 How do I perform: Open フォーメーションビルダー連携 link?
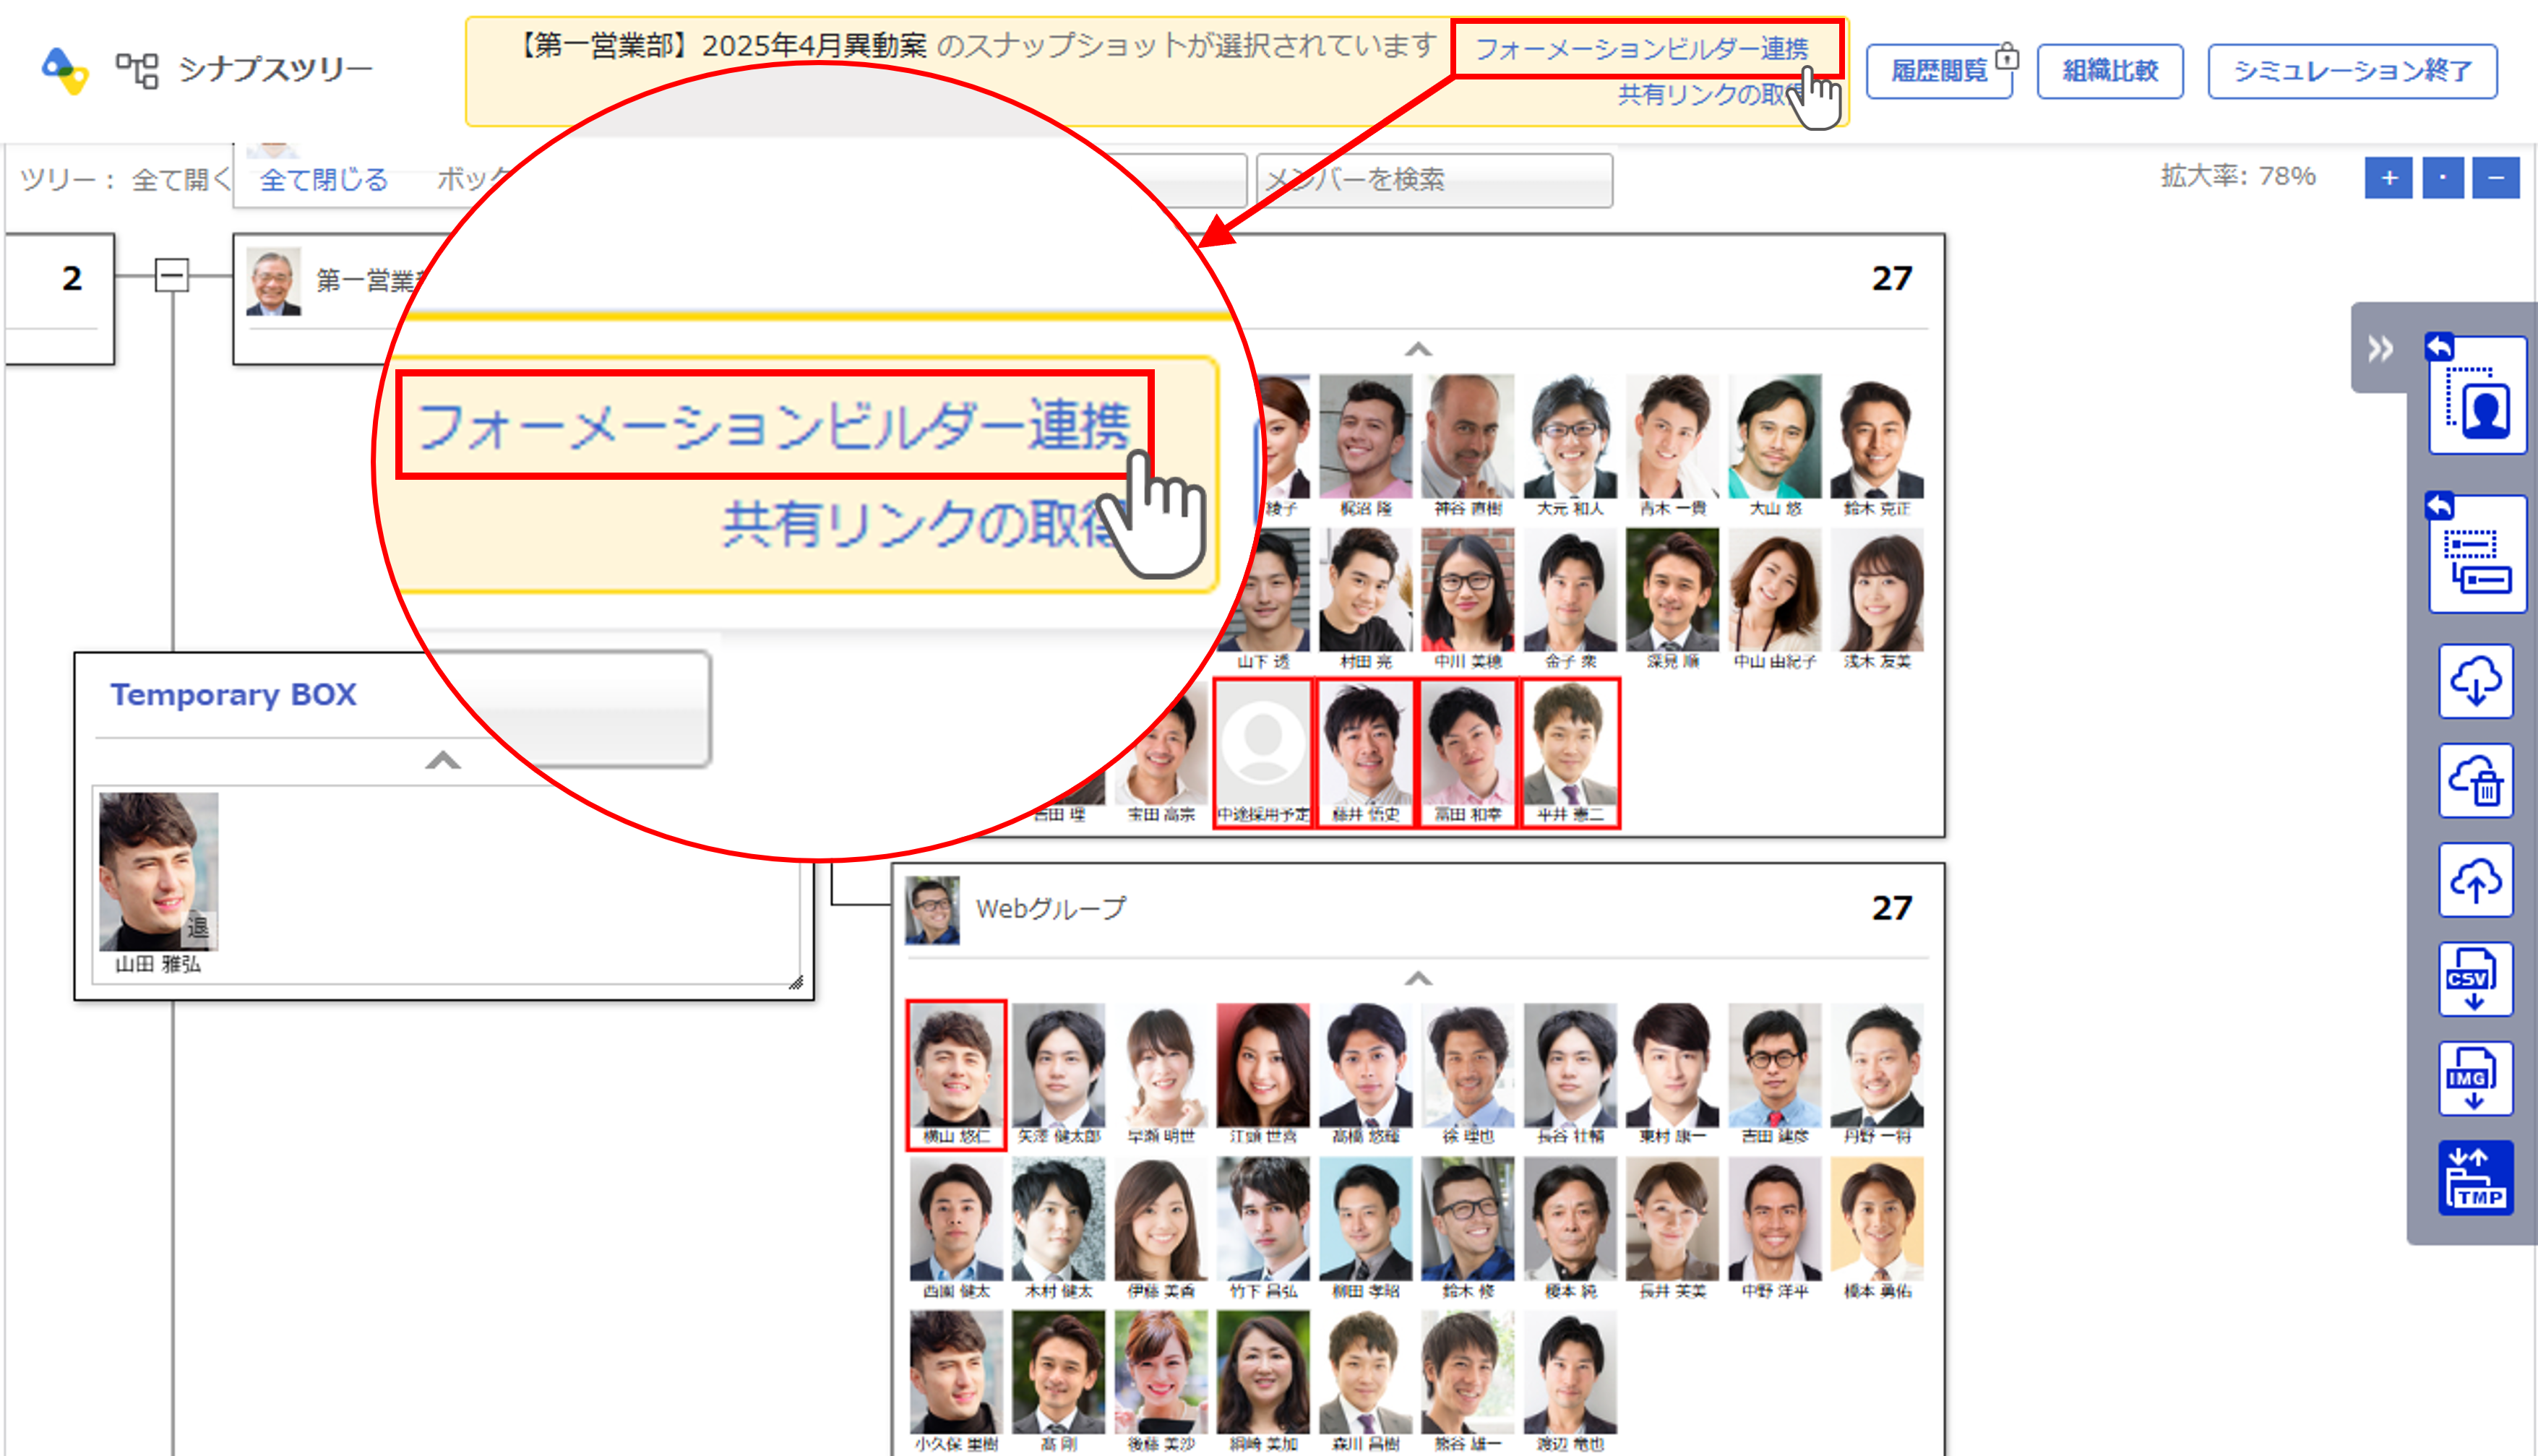(x=1642, y=48)
